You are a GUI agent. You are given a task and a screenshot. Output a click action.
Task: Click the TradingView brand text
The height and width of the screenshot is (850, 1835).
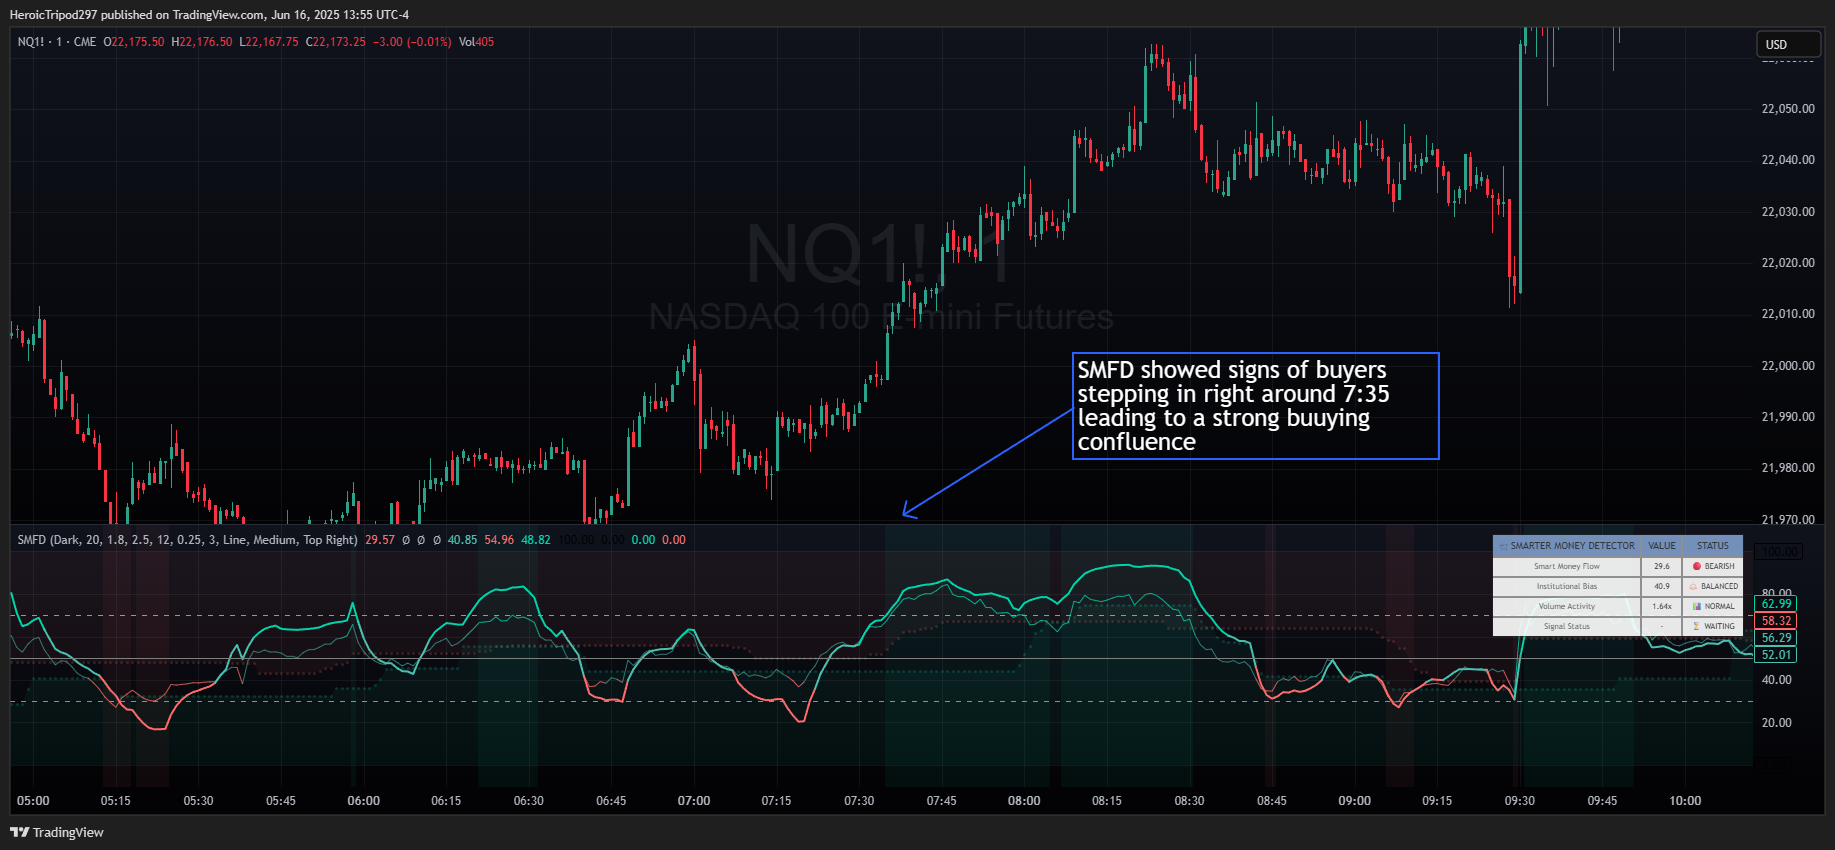(x=68, y=832)
